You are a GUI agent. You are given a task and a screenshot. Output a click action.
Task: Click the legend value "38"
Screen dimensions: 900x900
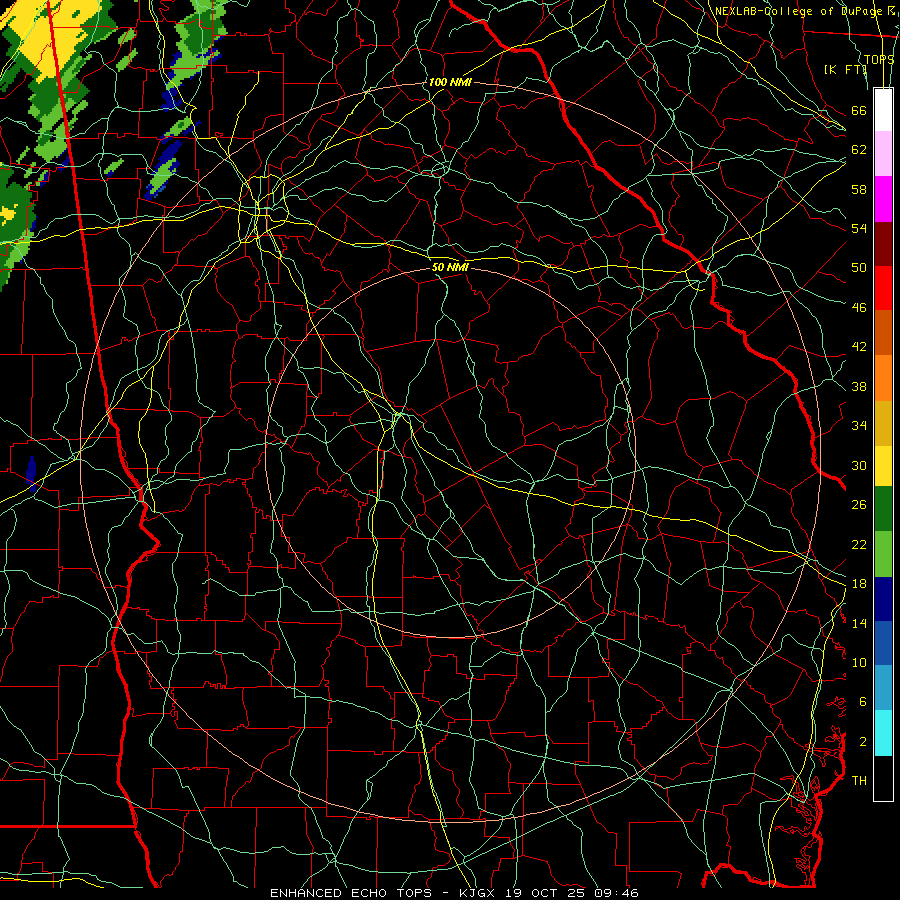859,386
